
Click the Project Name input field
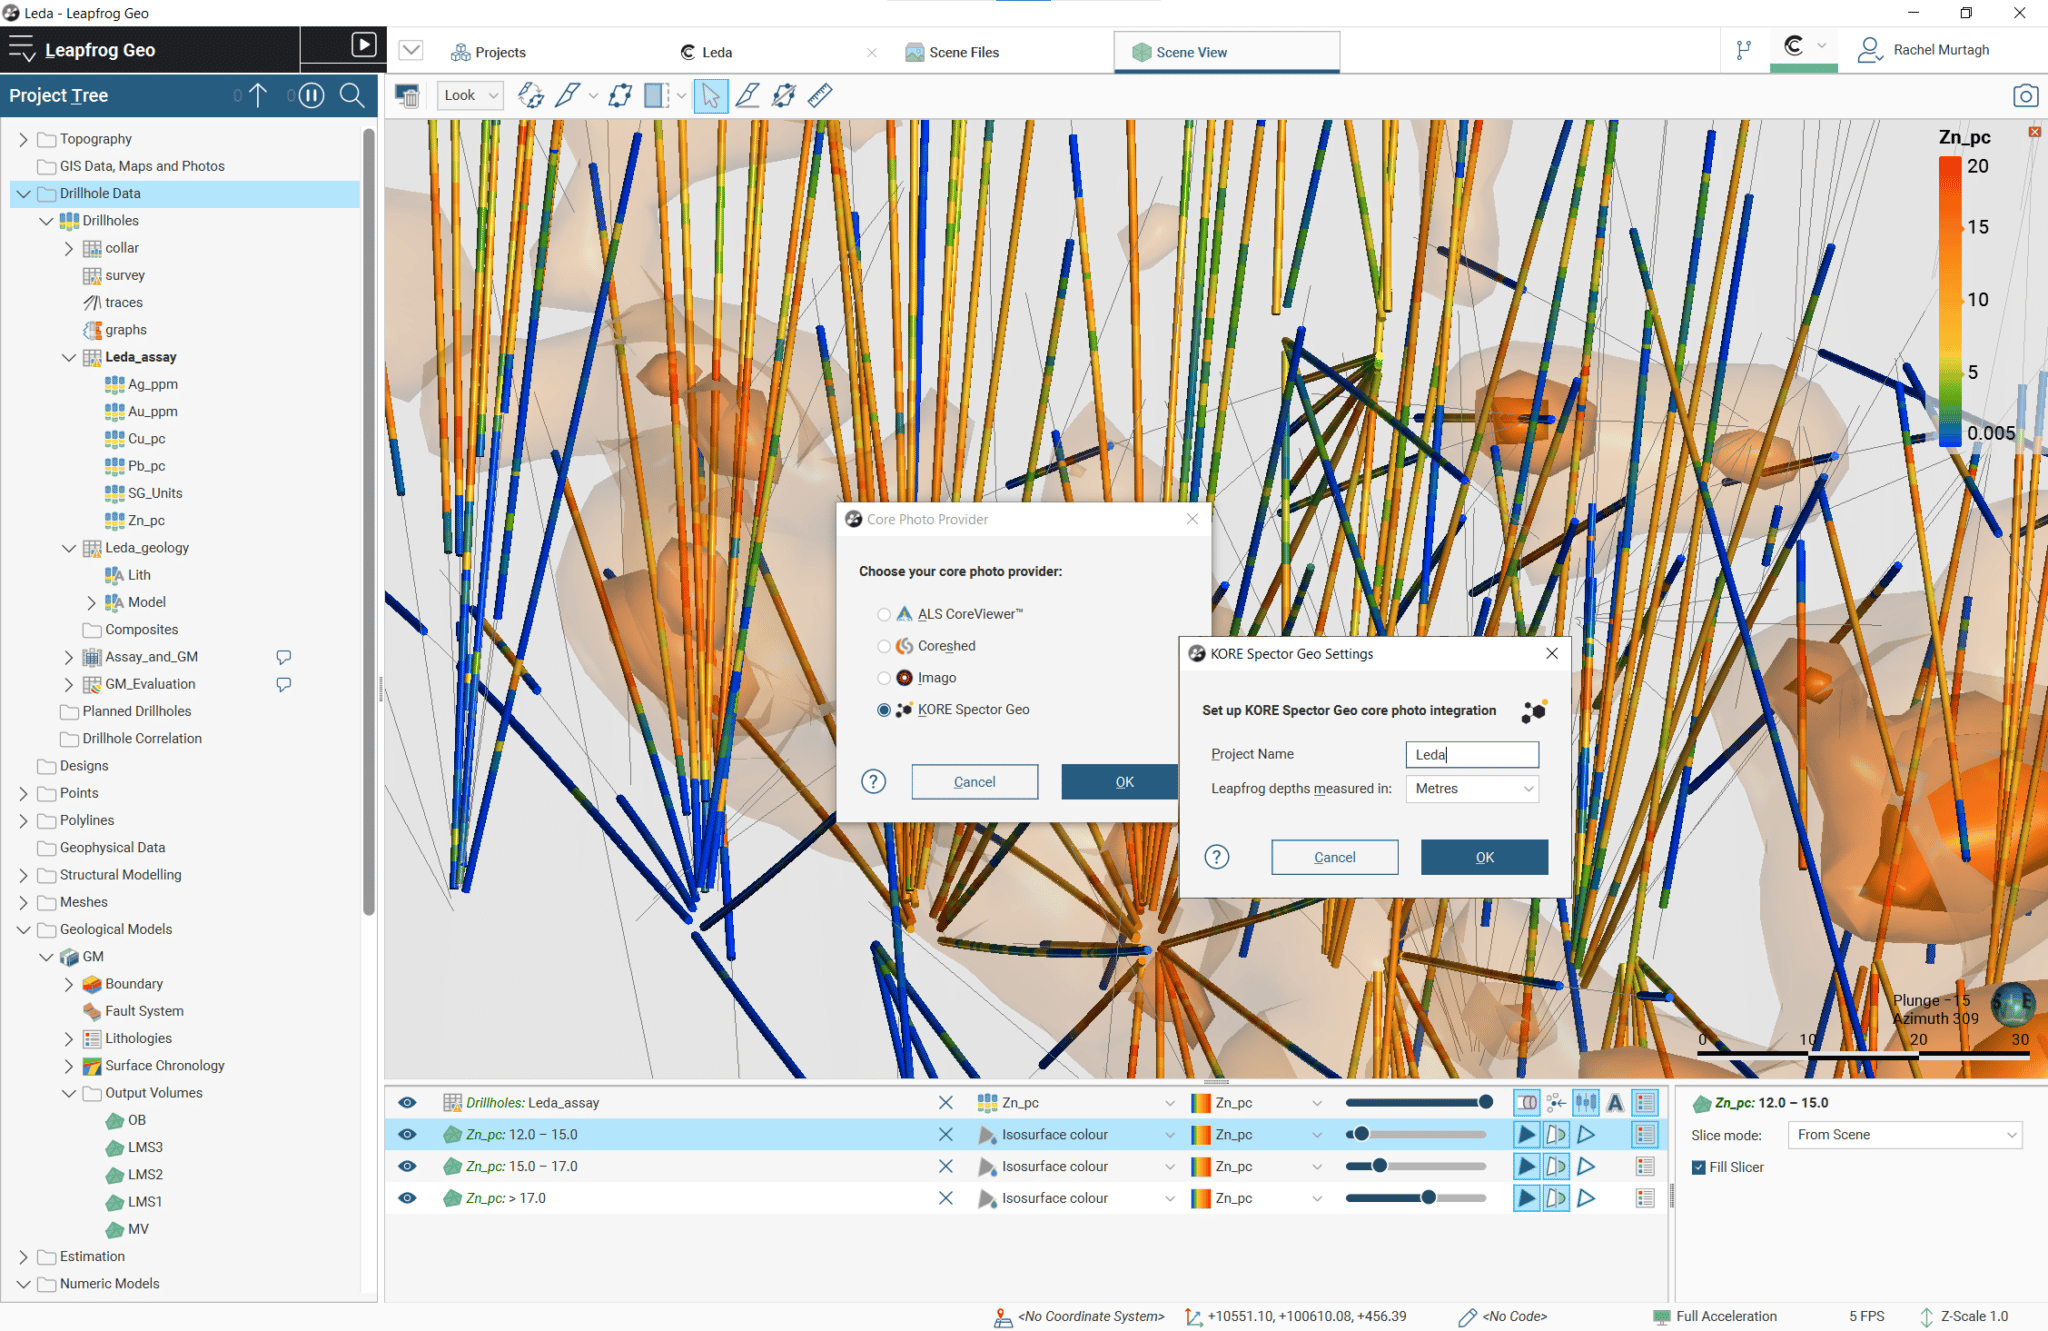click(x=1472, y=755)
